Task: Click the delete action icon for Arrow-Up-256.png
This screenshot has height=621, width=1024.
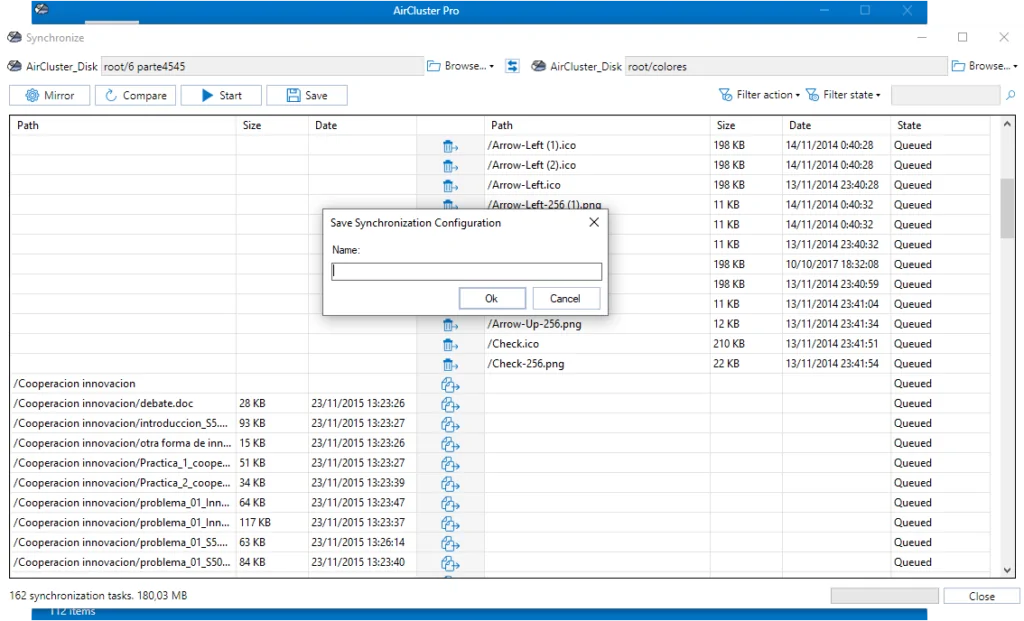Action: (450, 325)
